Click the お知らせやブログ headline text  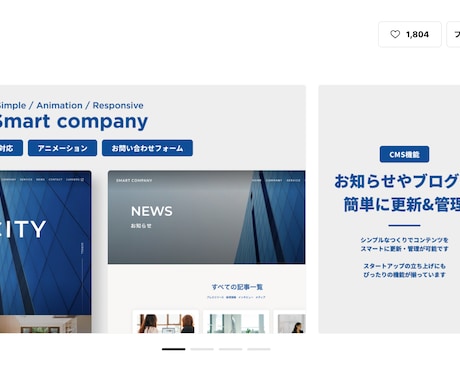click(397, 181)
